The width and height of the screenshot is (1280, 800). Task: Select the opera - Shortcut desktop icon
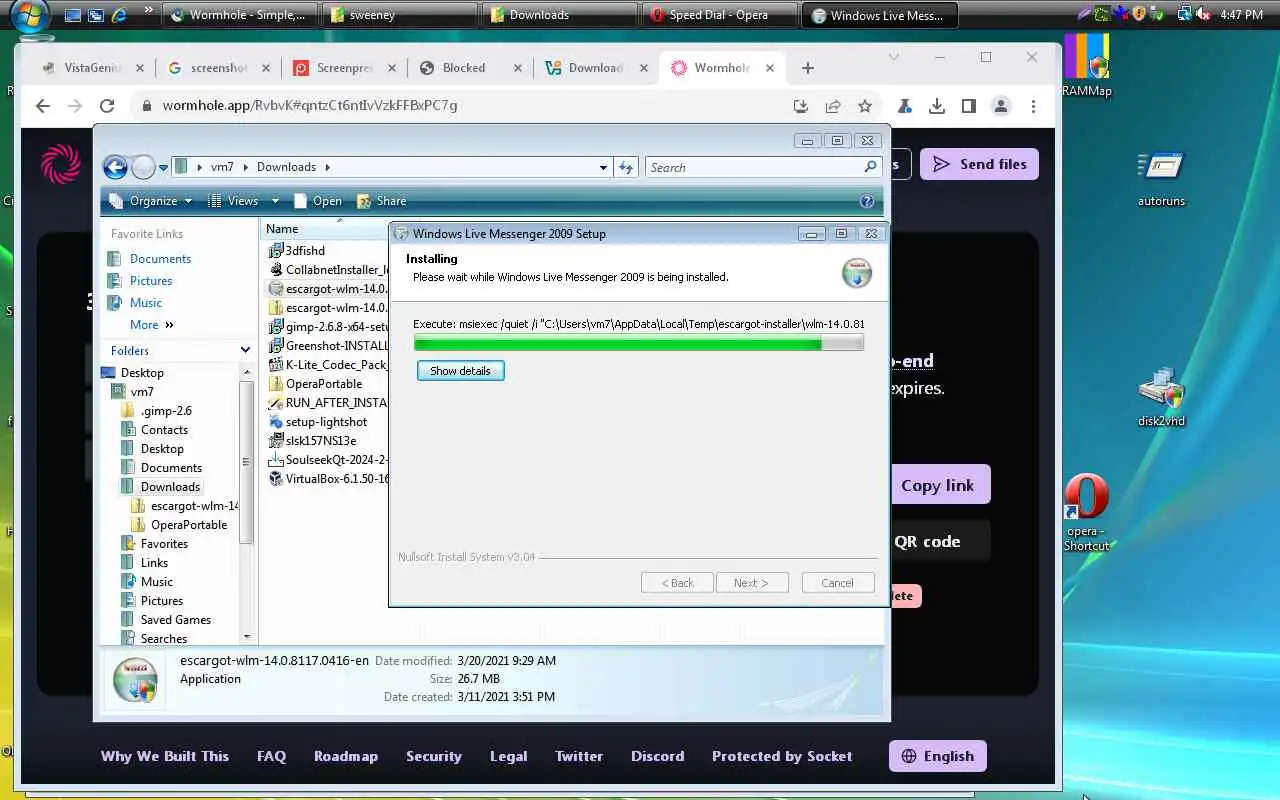[x=1086, y=513]
